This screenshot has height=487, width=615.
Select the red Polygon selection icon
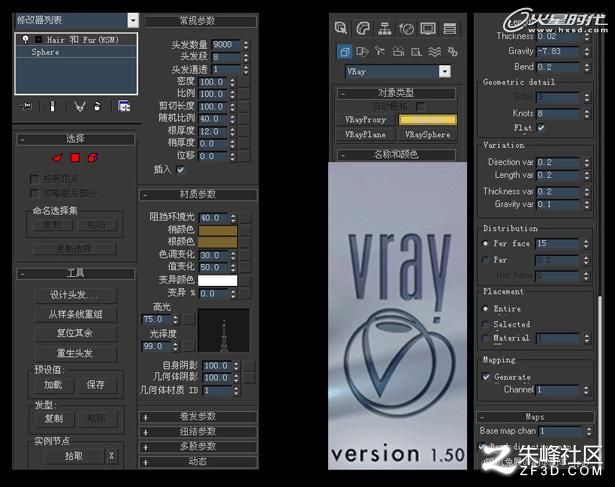(x=75, y=158)
